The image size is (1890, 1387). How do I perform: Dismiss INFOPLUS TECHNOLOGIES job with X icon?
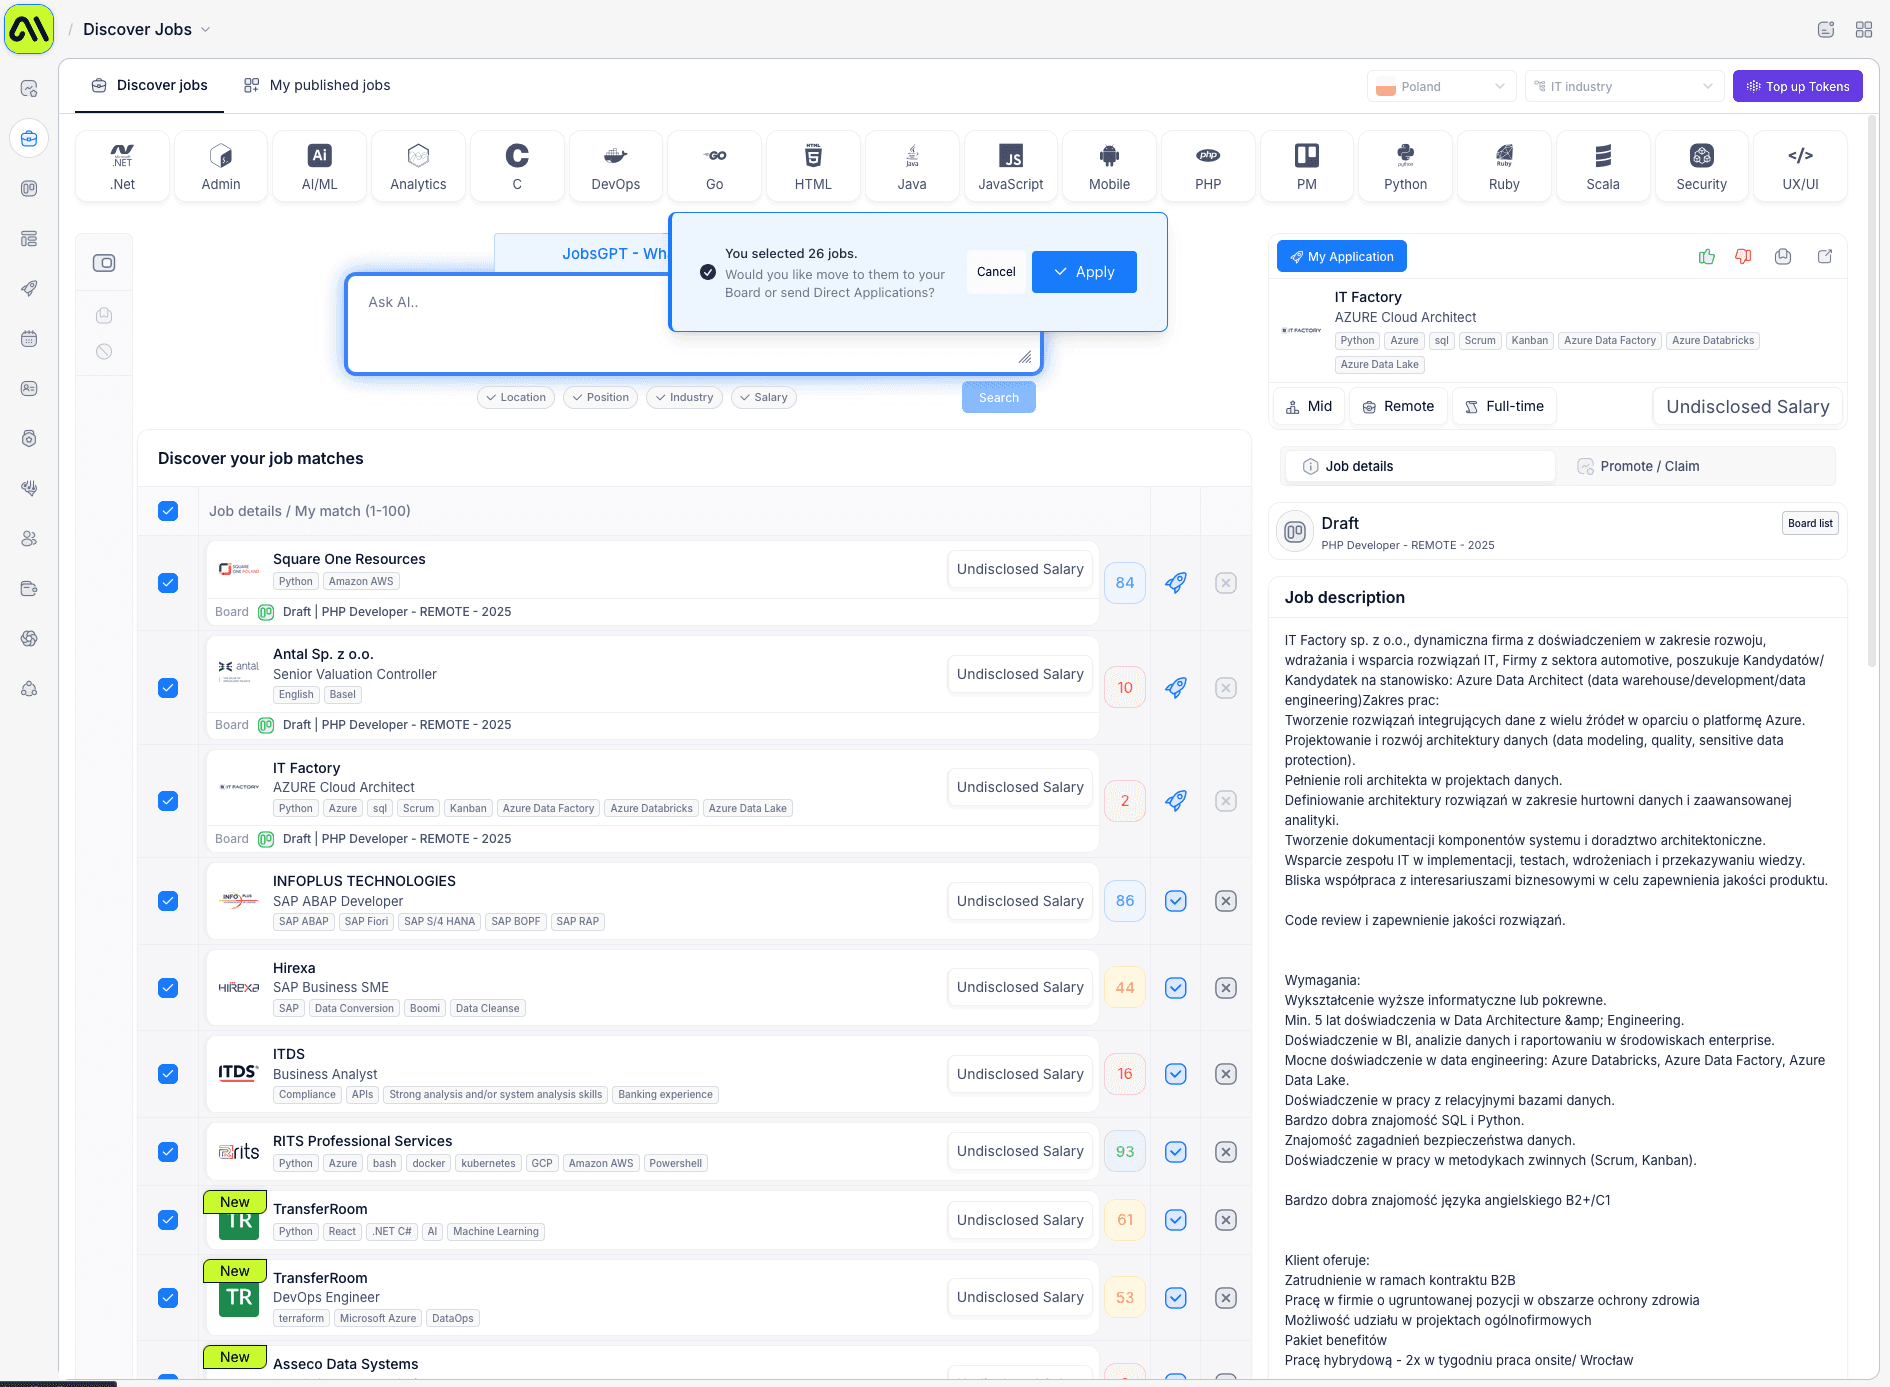point(1226,901)
